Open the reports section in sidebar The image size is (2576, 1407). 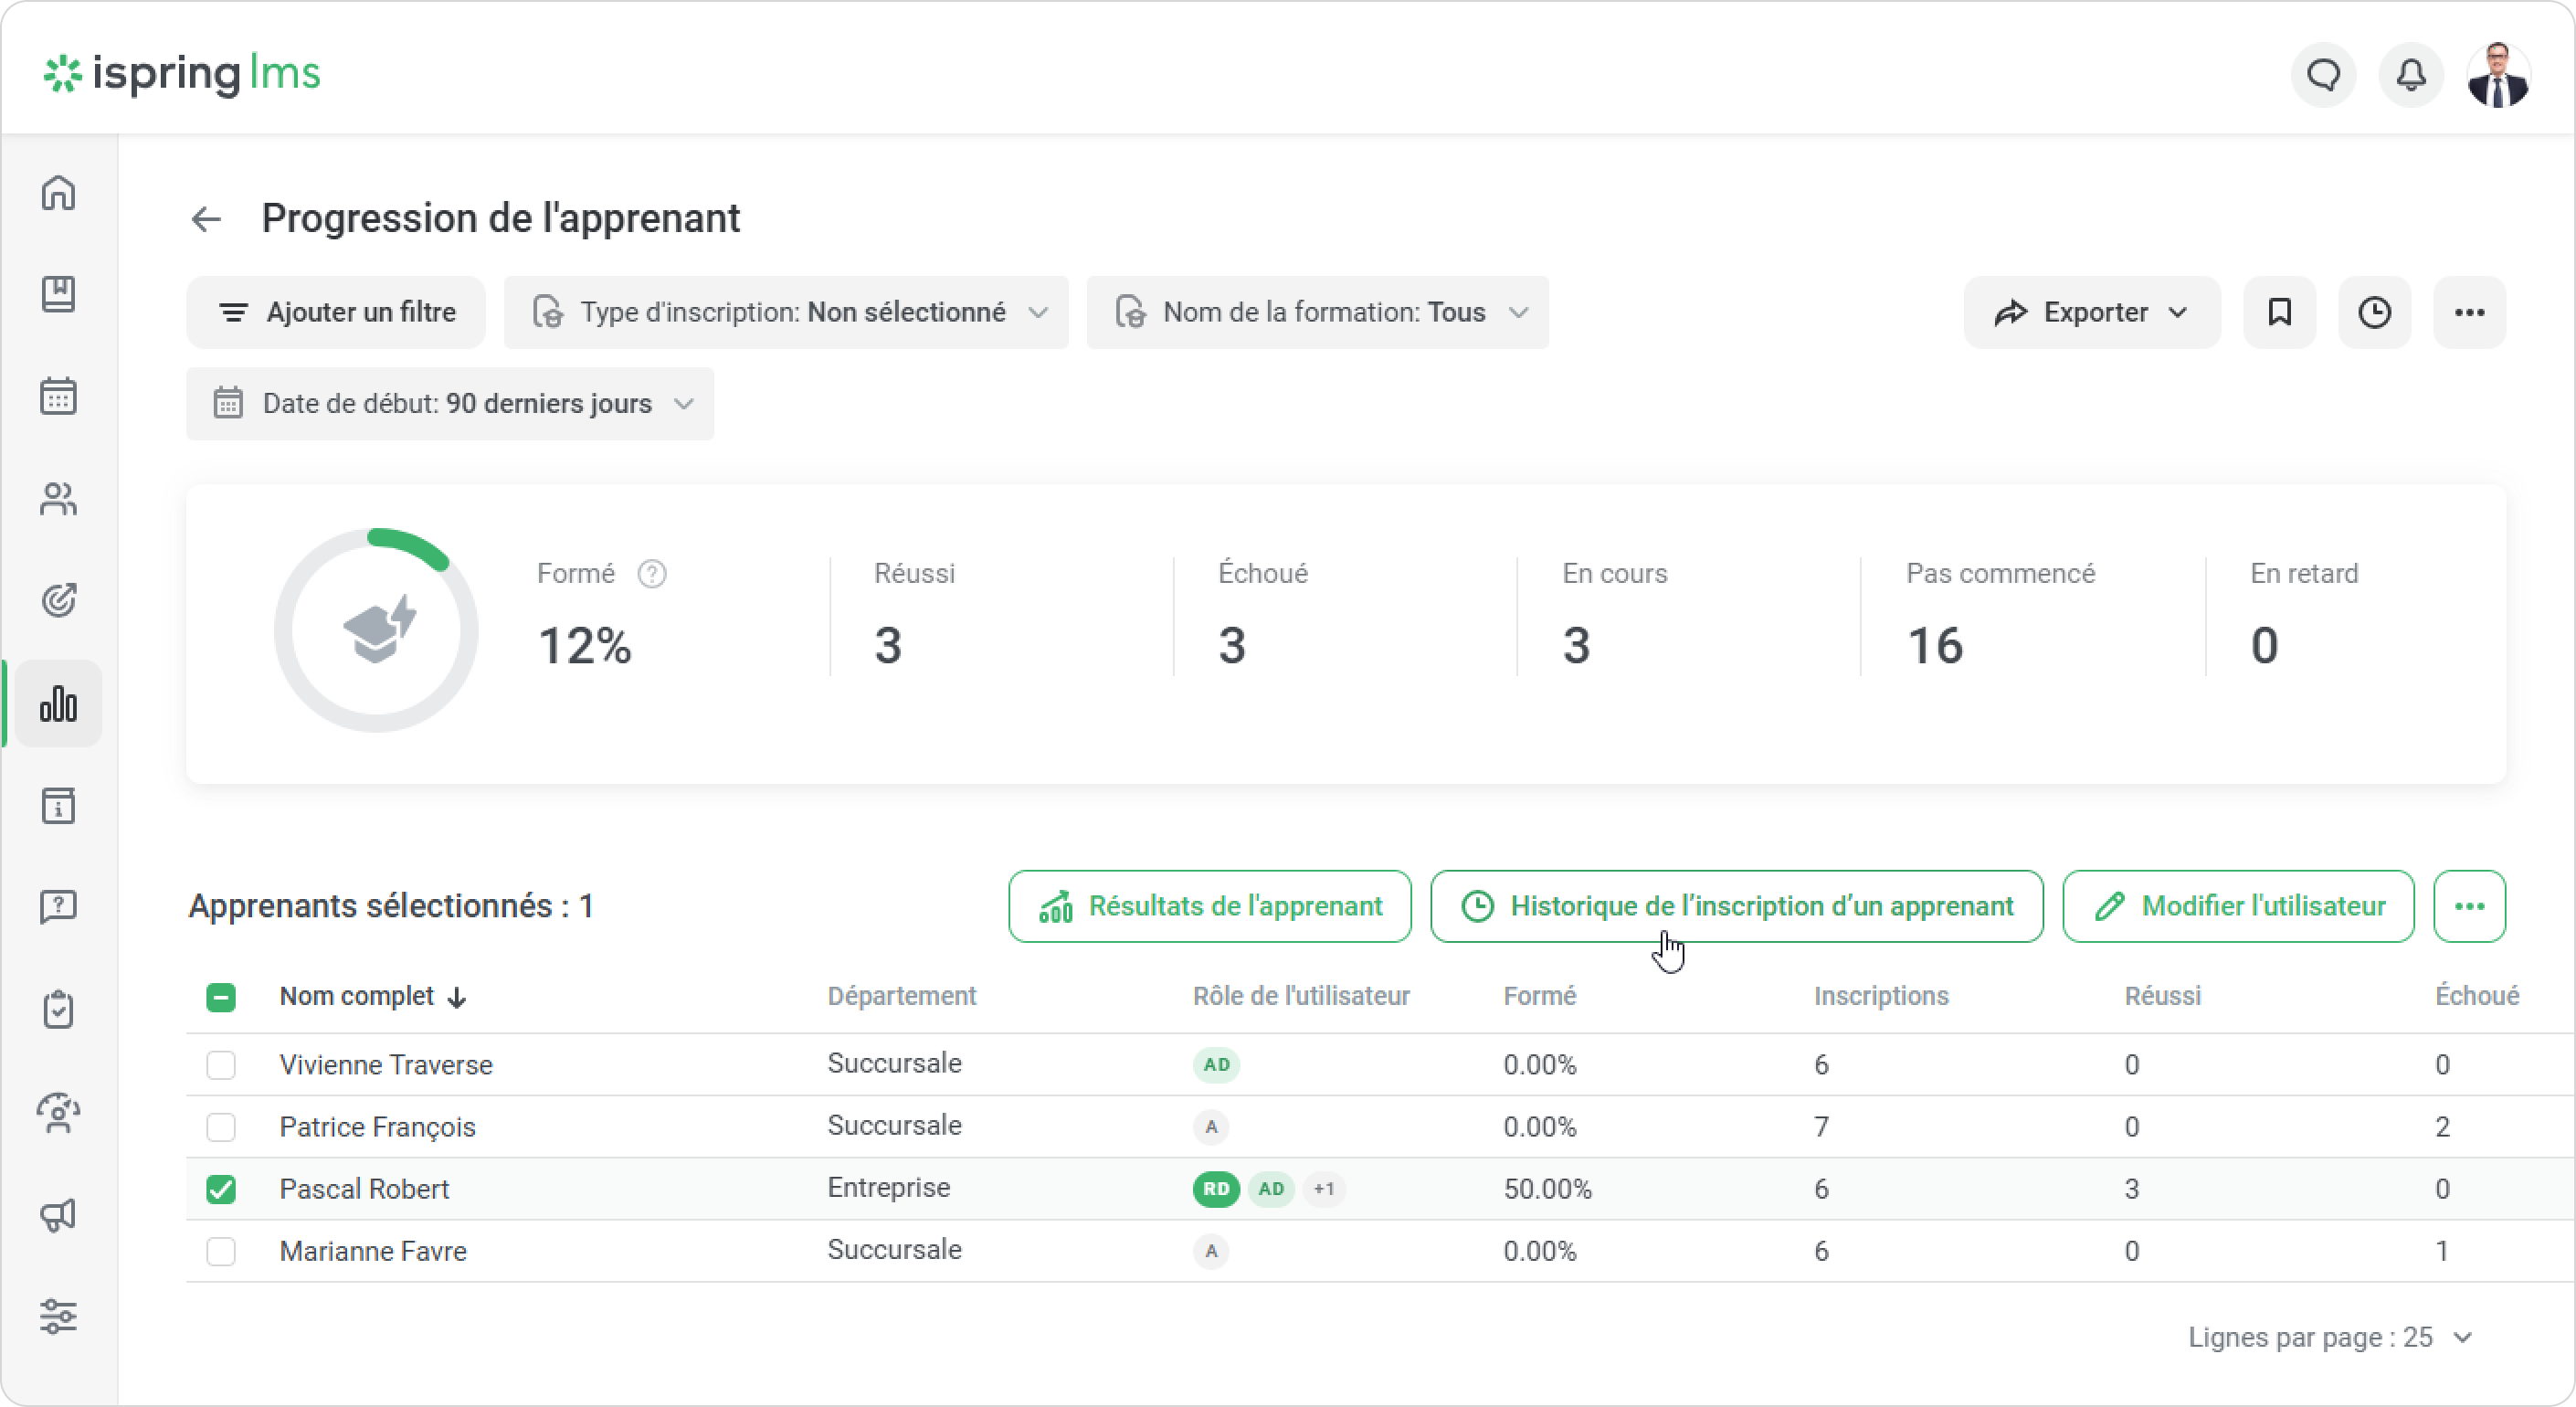point(59,704)
